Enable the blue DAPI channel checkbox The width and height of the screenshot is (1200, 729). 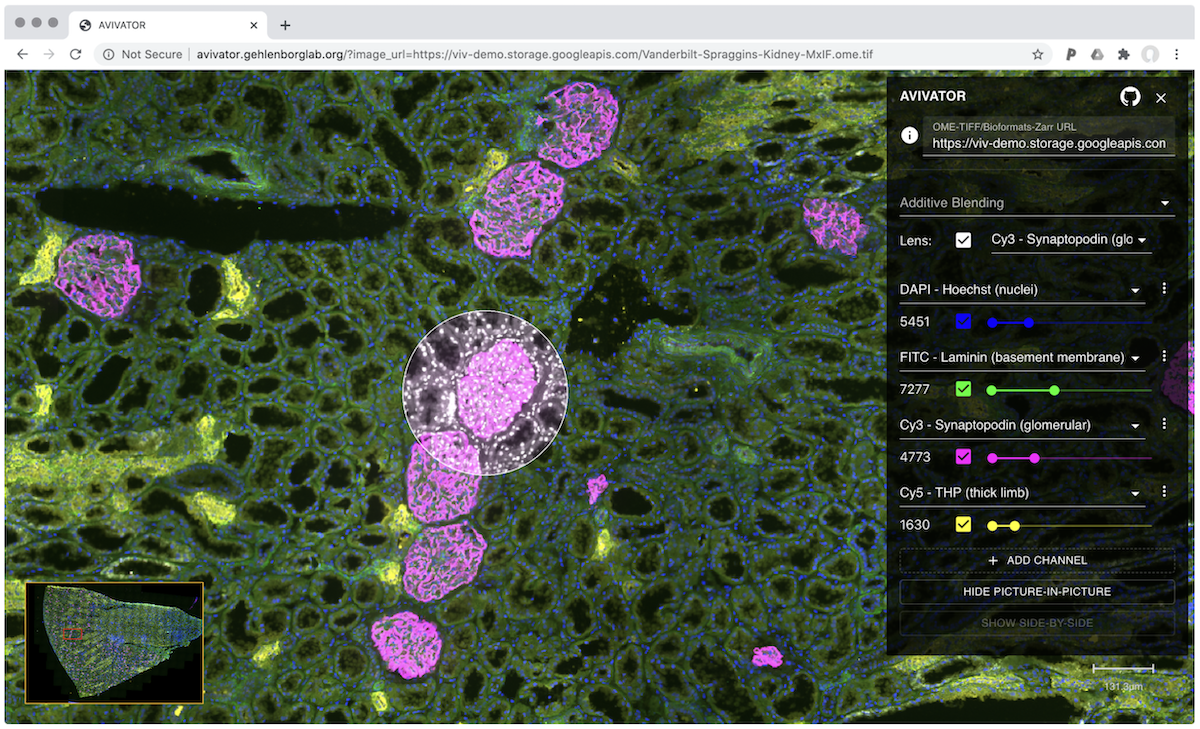(x=963, y=322)
